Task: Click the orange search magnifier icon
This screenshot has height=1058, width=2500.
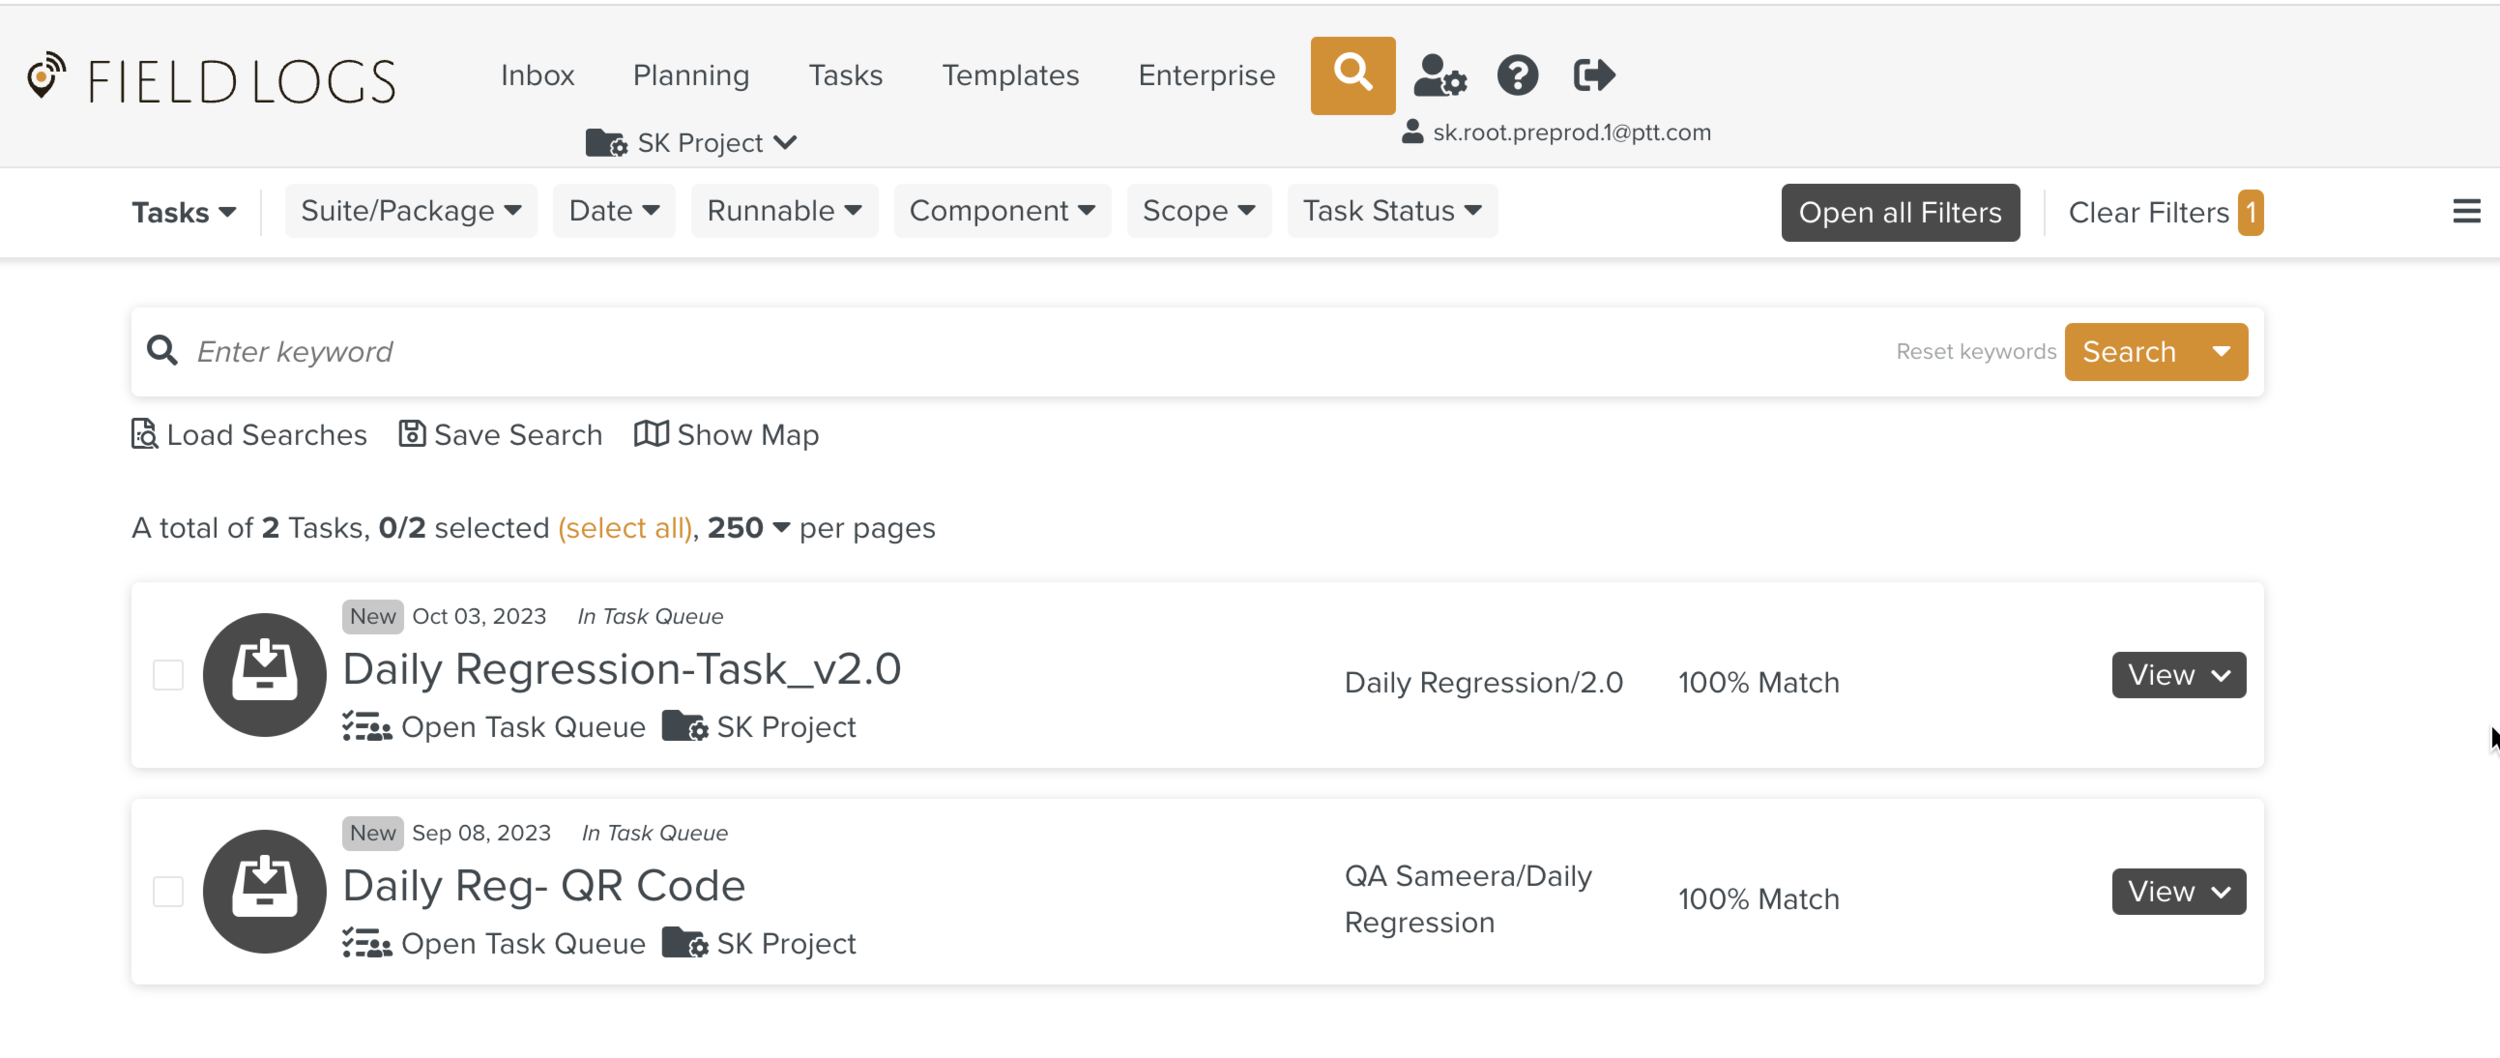Action: click(1352, 75)
